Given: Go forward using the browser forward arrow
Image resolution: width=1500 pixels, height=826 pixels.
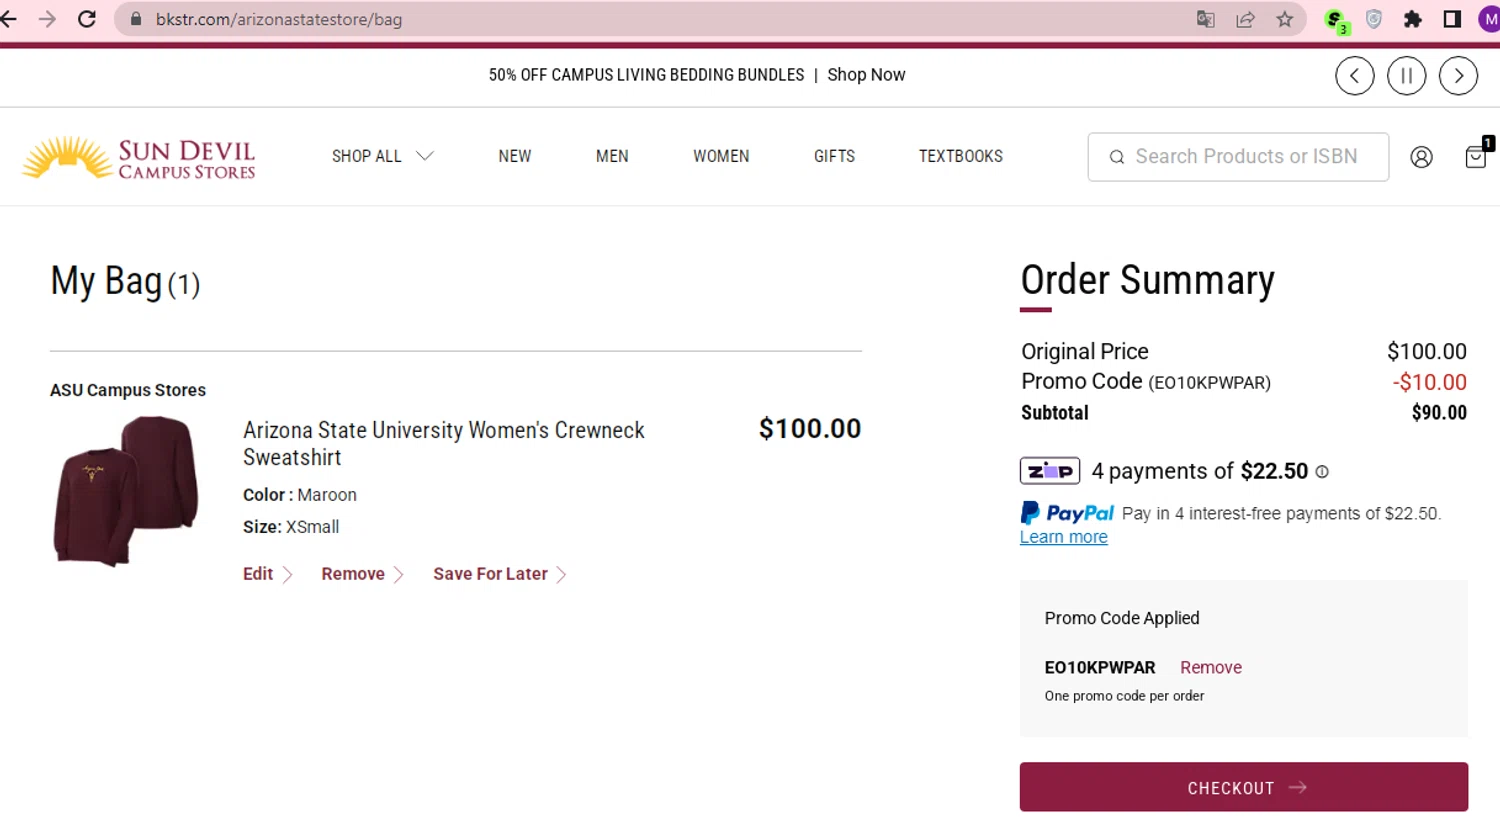Looking at the screenshot, I should point(47,19).
